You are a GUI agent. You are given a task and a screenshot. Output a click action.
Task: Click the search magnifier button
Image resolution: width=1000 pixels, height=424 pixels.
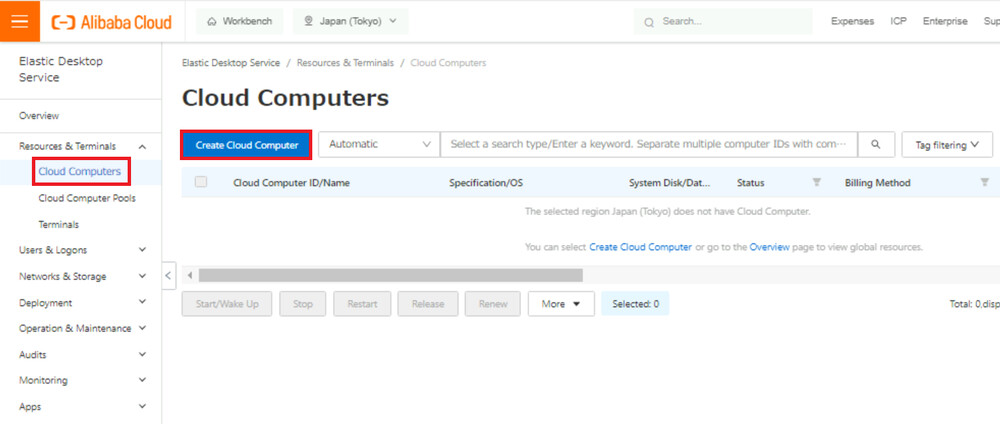(876, 145)
